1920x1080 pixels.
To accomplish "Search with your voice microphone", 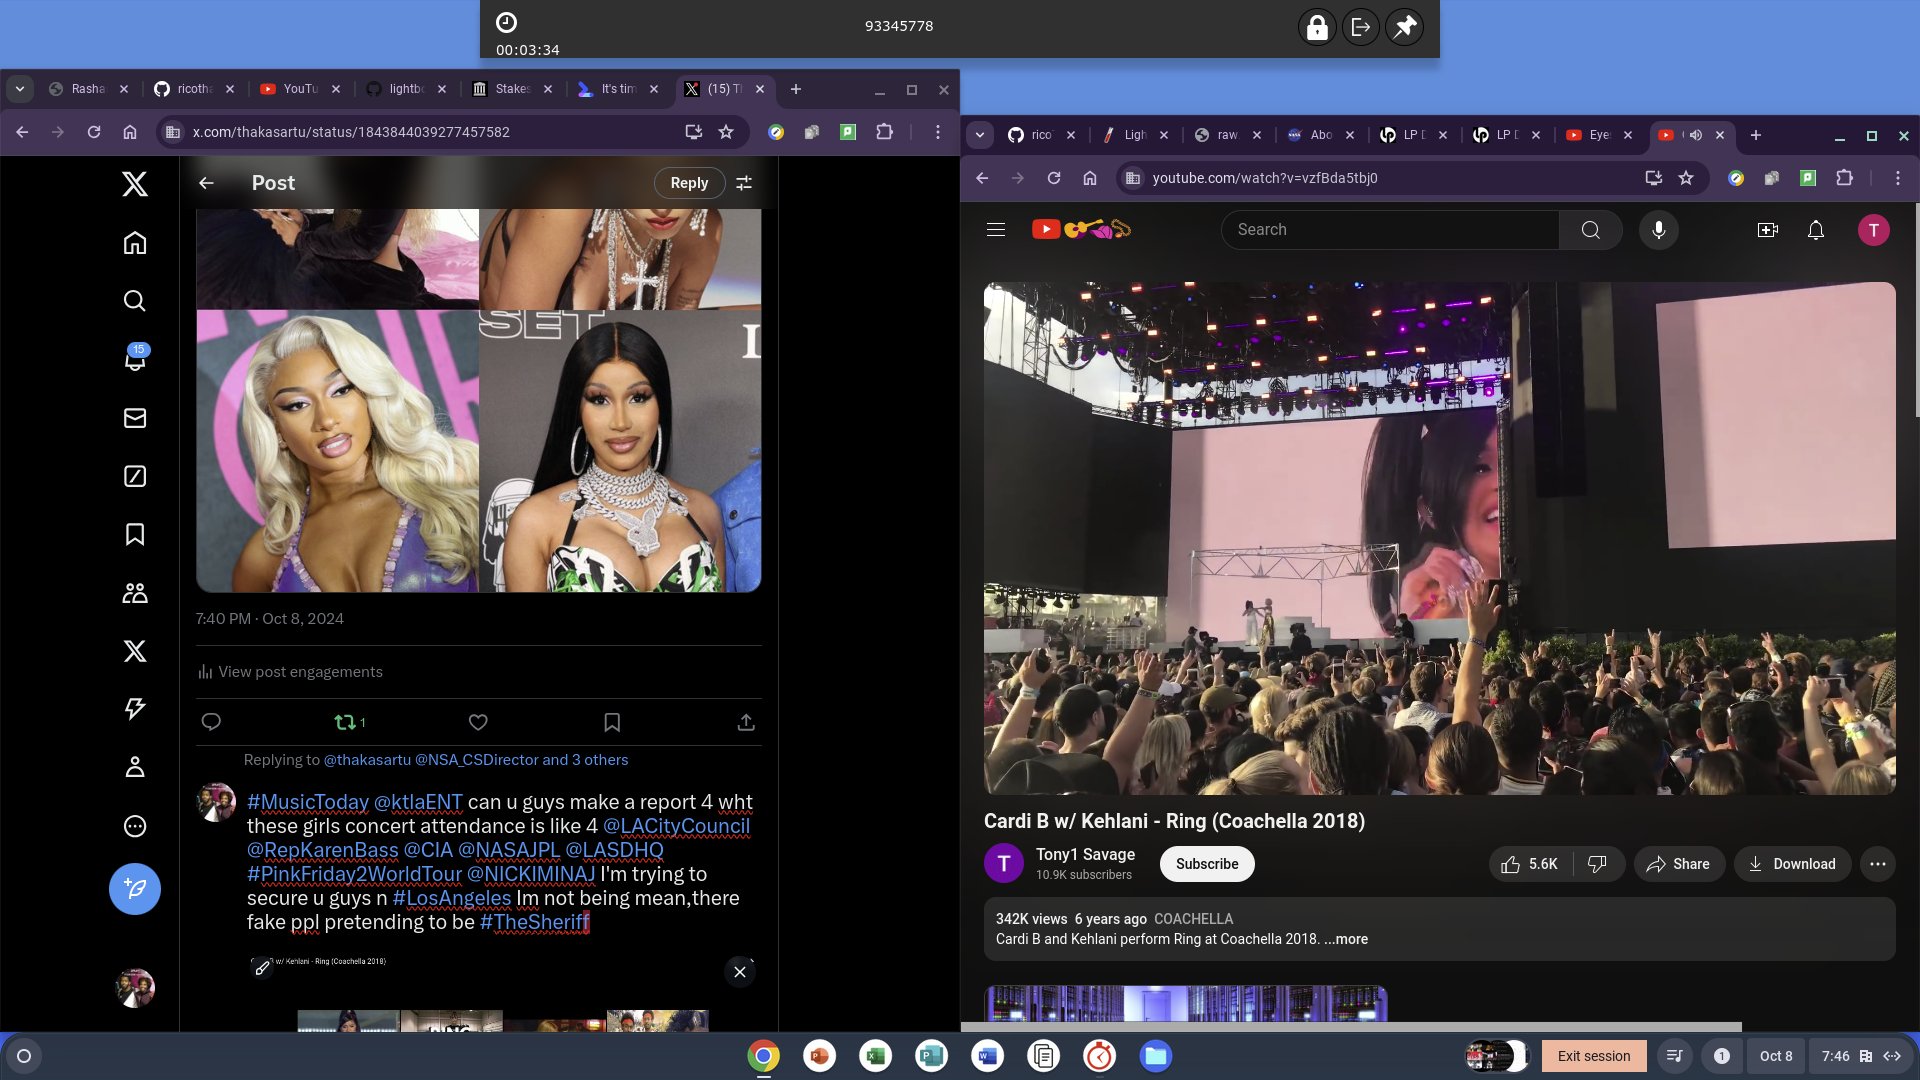I will click(x=1659, y=230).
